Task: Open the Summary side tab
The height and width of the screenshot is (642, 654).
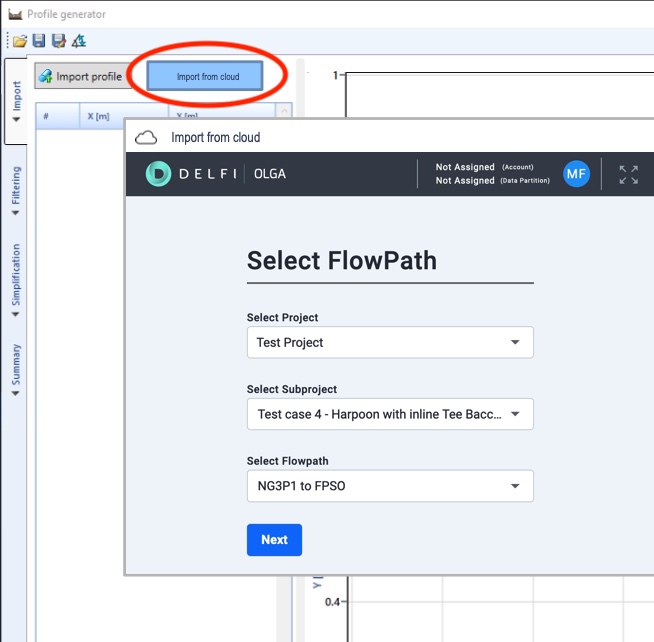Action: pos(16,369)
